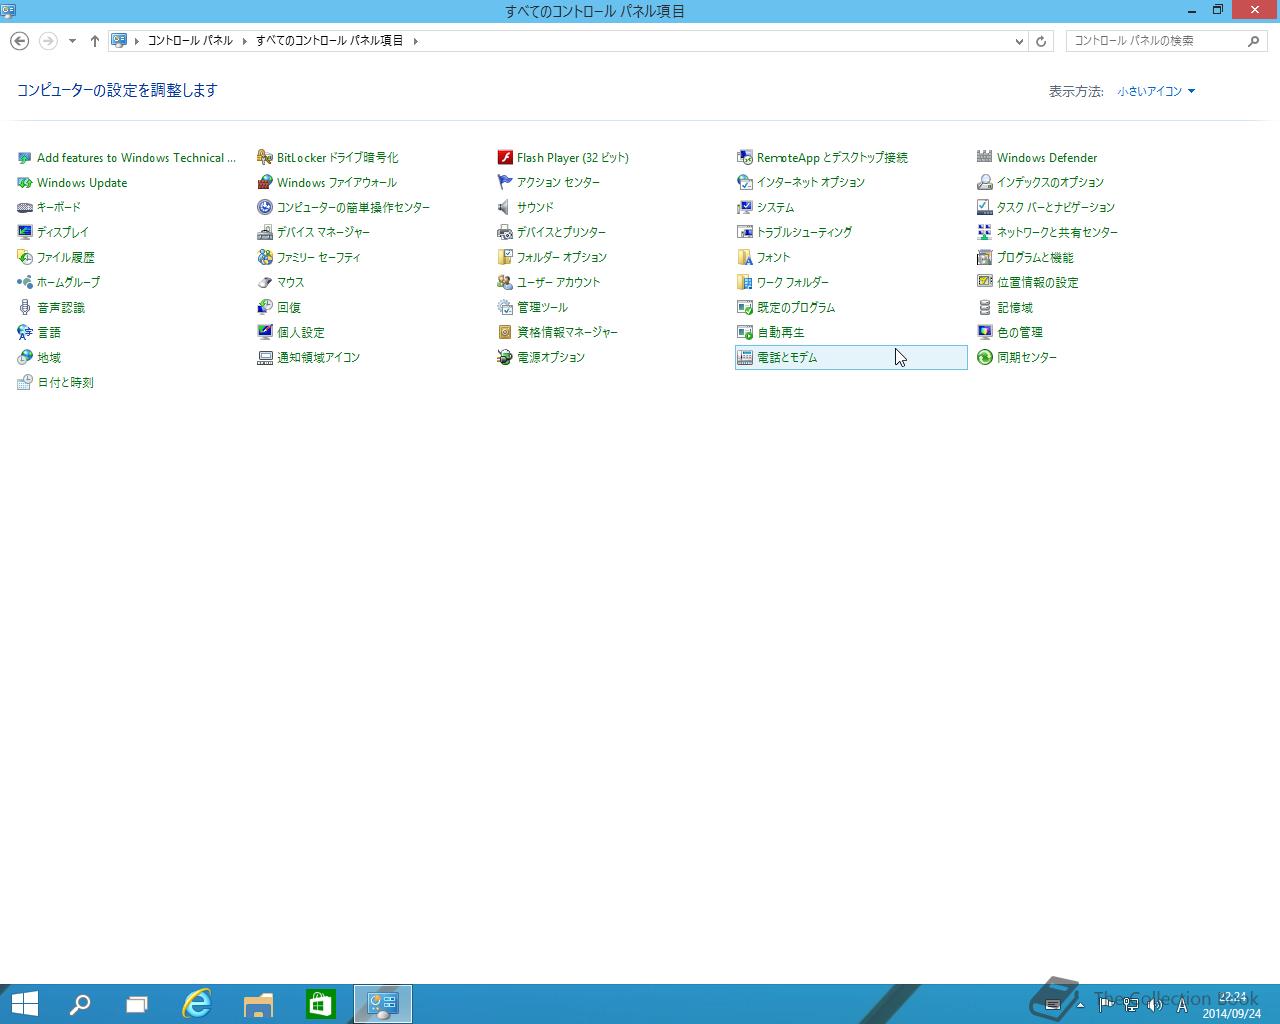Open 管理ツール link
Screen dimensions: 1280x1024
(x=542, y=307)
